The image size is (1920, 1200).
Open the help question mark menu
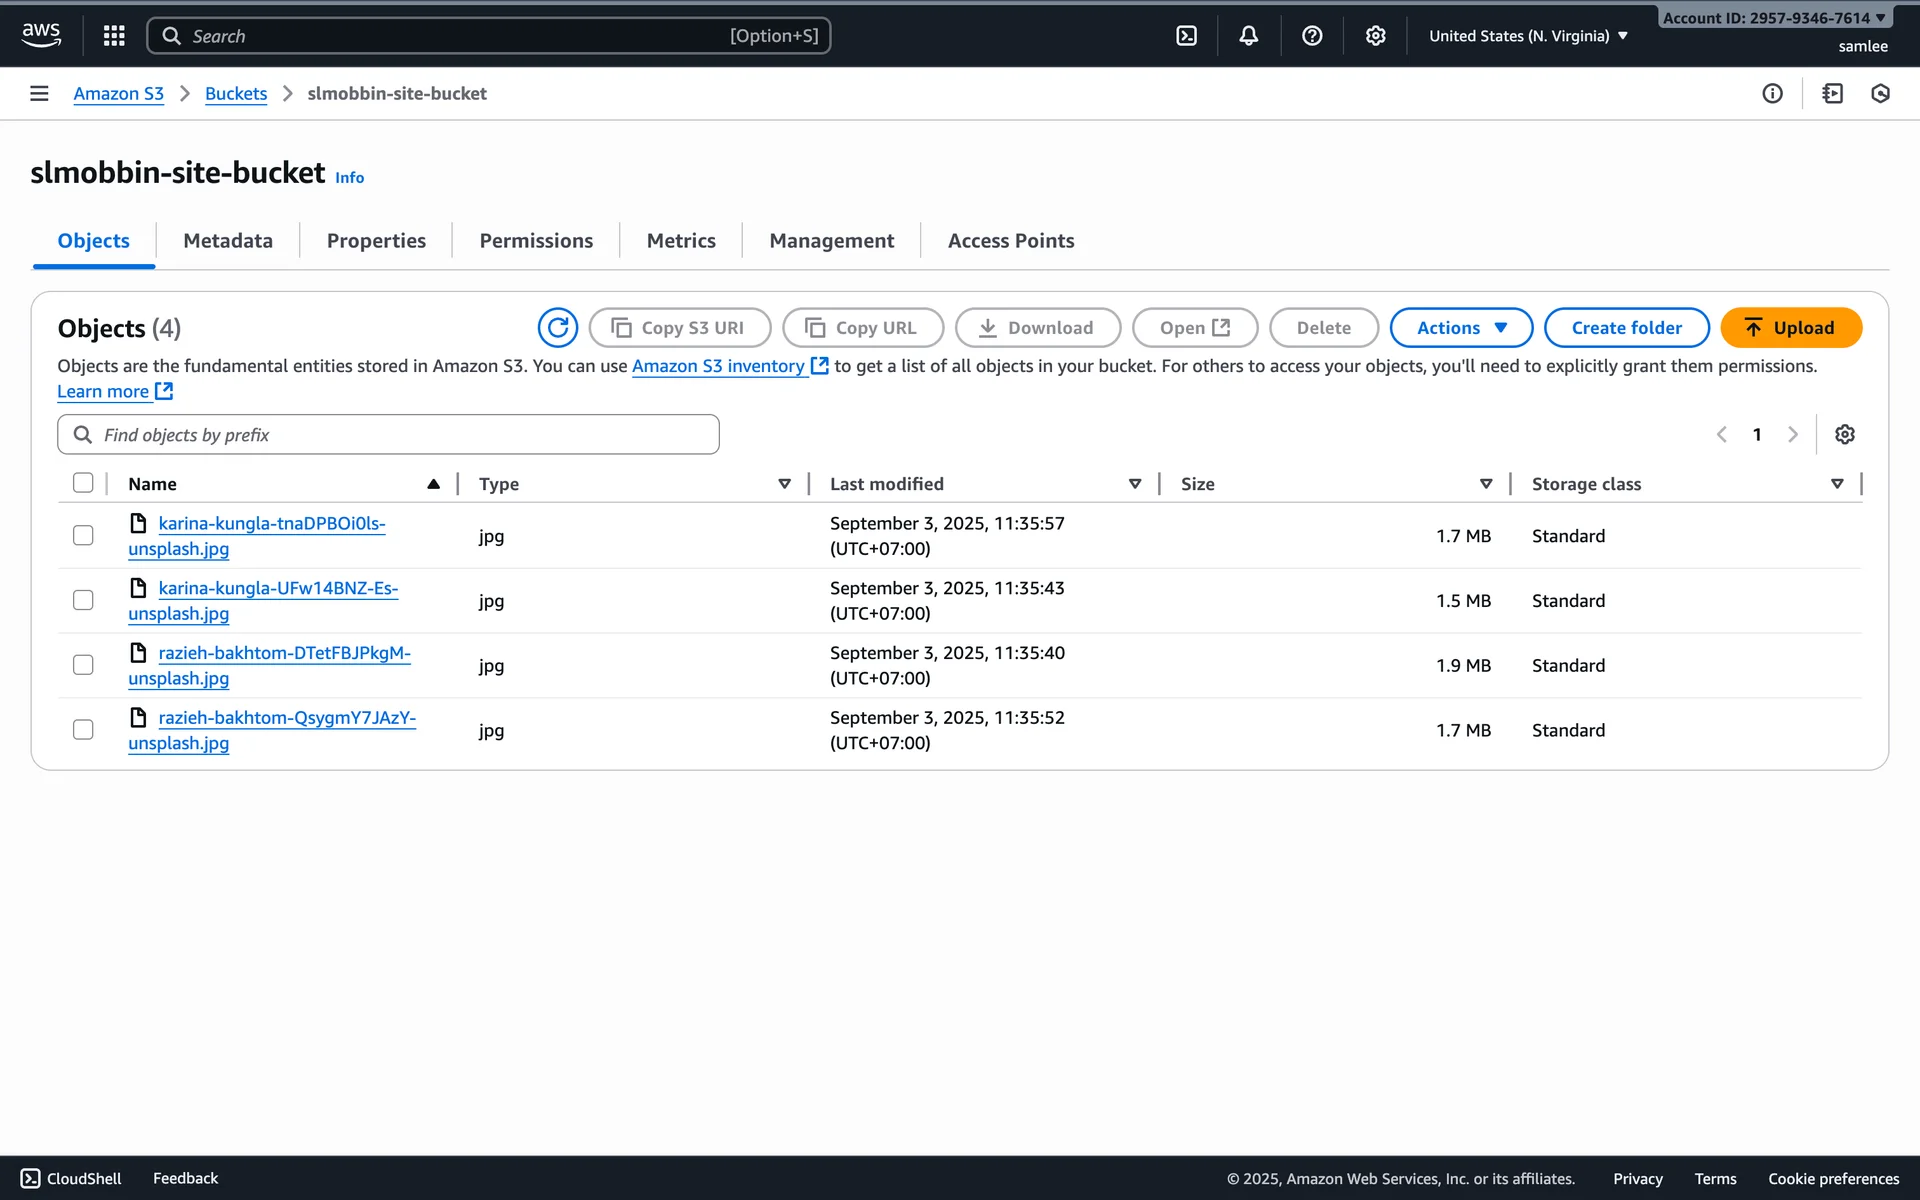click(x=1312, y=36)
